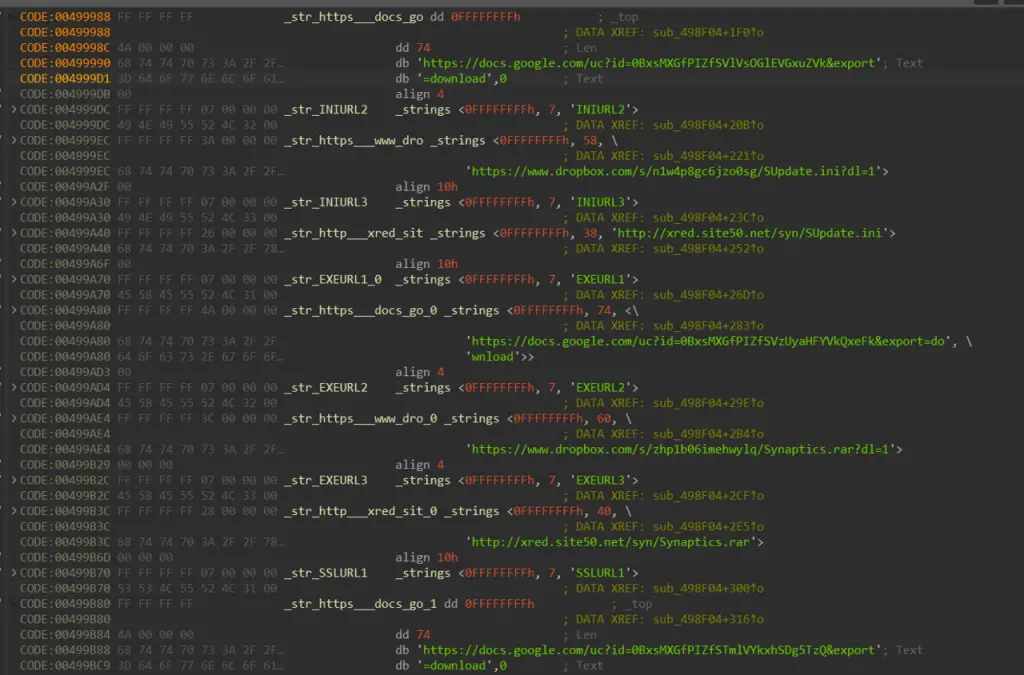Viewport: 1024px width, 675px height.
Task: Select the xred.site50.net SUpdate.ini URL string
Action: click(750, 233)
